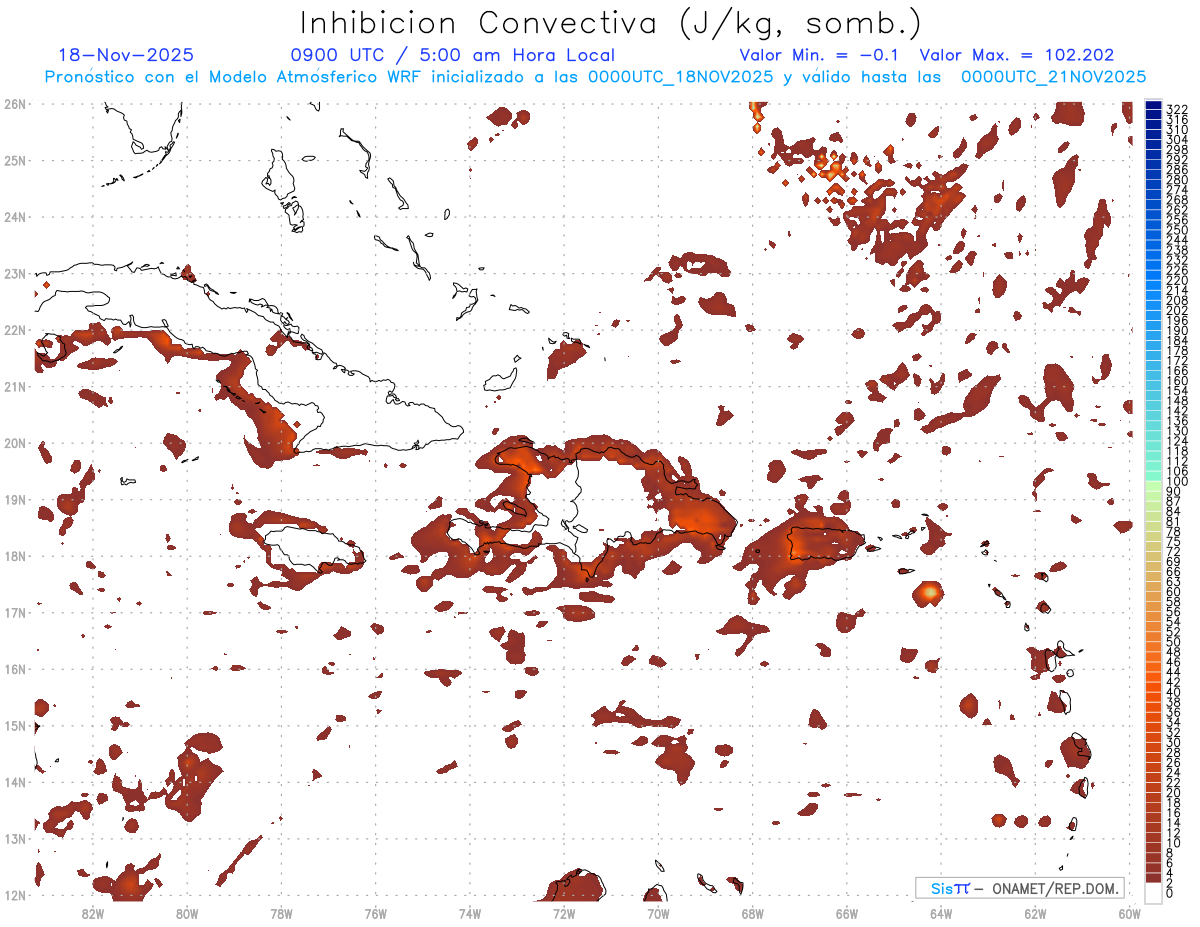The width and height of the screenshot is (1200, 927).
Task: Click the Puerto Rico island outline
Action: point(826,543)
